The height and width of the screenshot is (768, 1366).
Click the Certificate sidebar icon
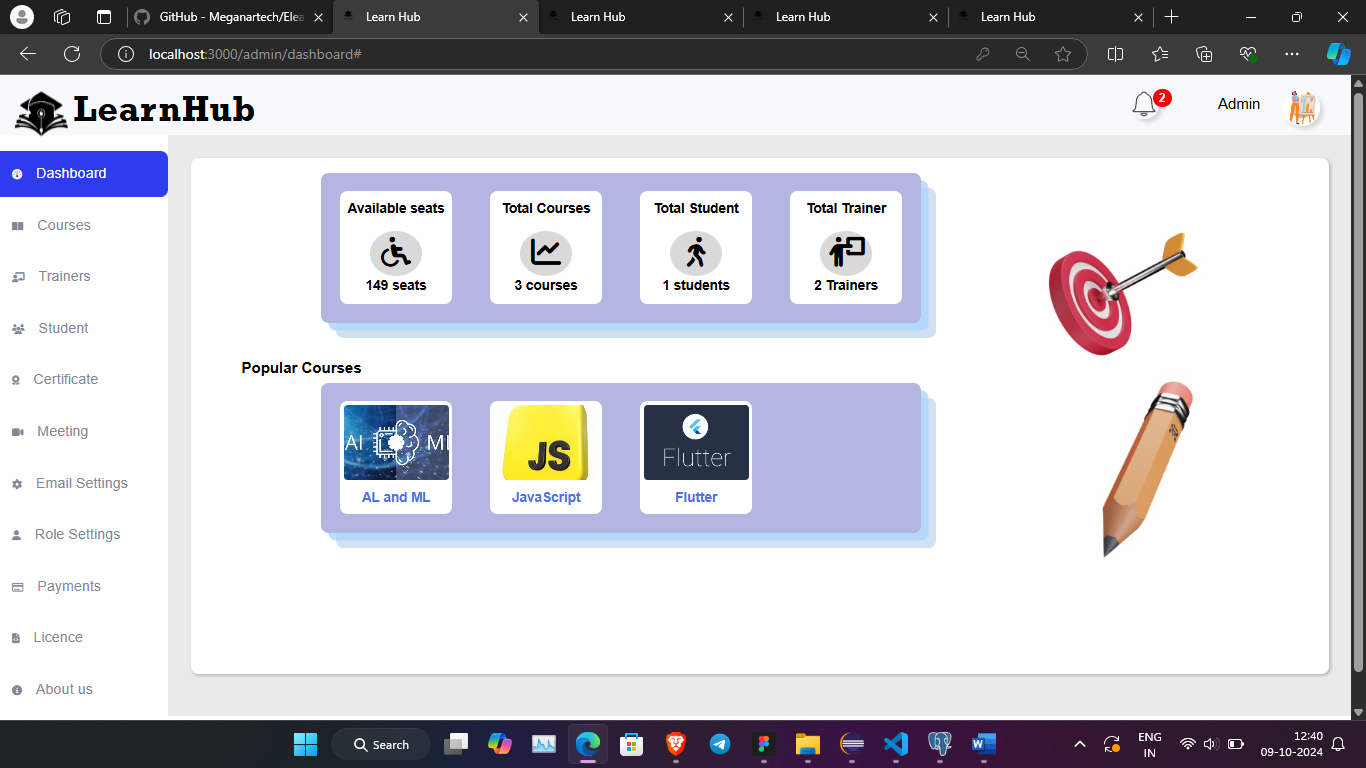click(16, 379)
